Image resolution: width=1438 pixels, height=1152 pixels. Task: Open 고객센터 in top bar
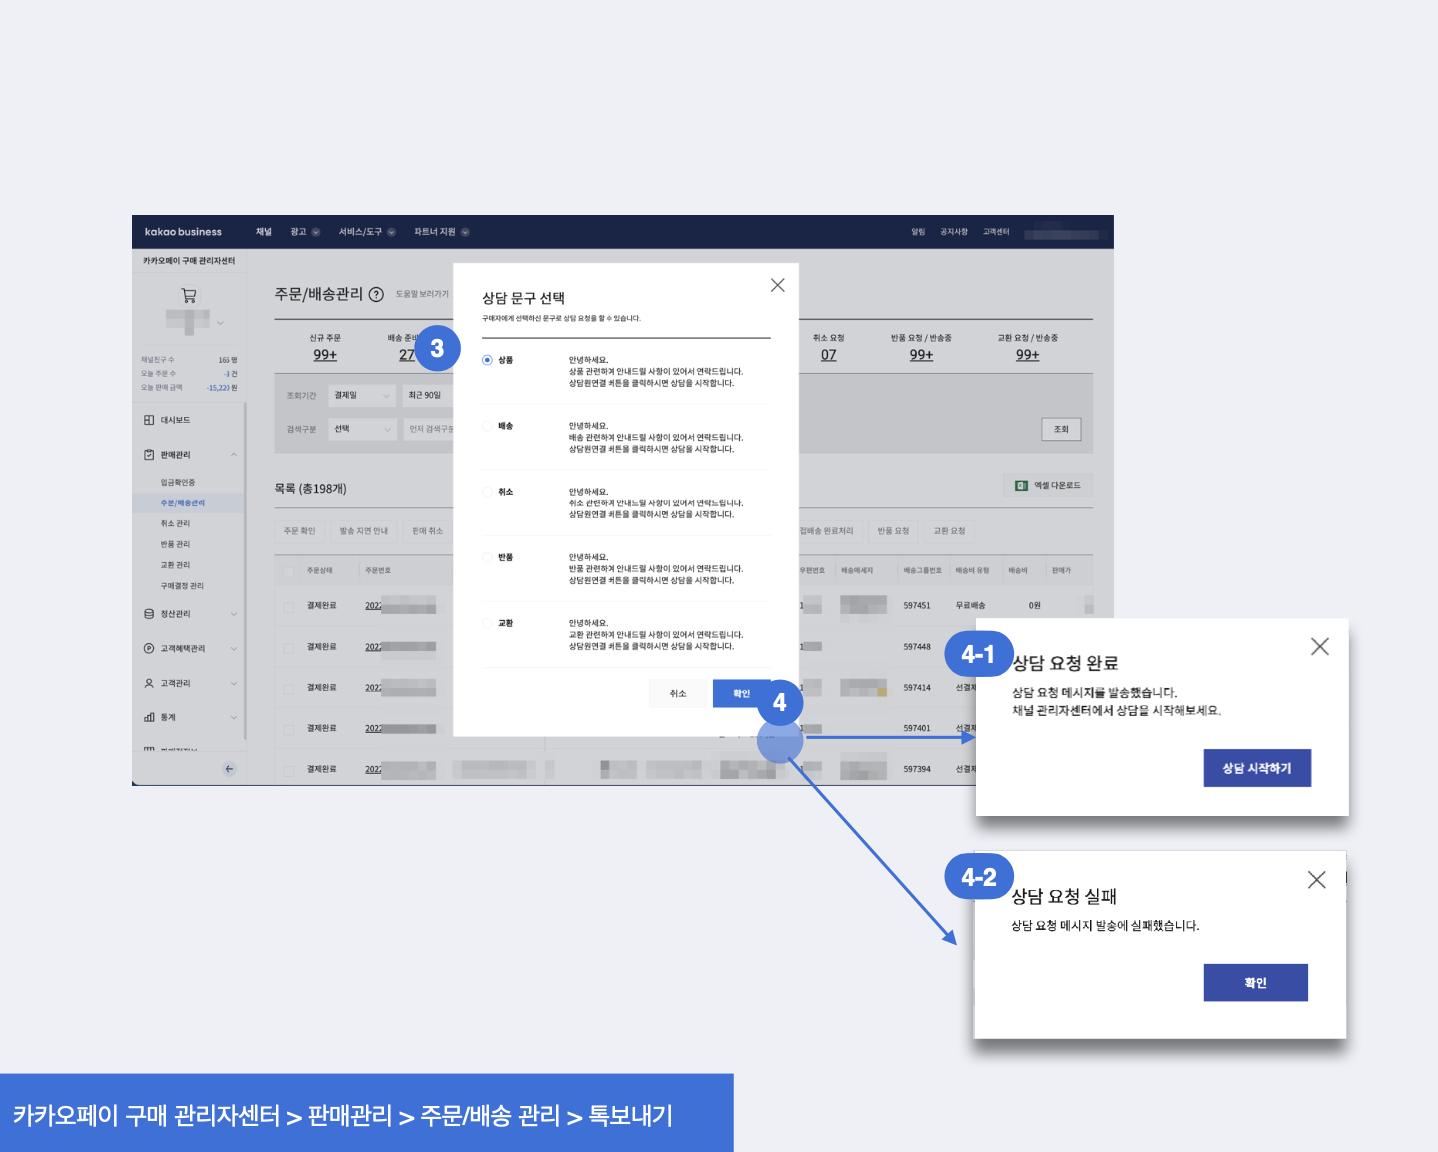pos(996,232)
